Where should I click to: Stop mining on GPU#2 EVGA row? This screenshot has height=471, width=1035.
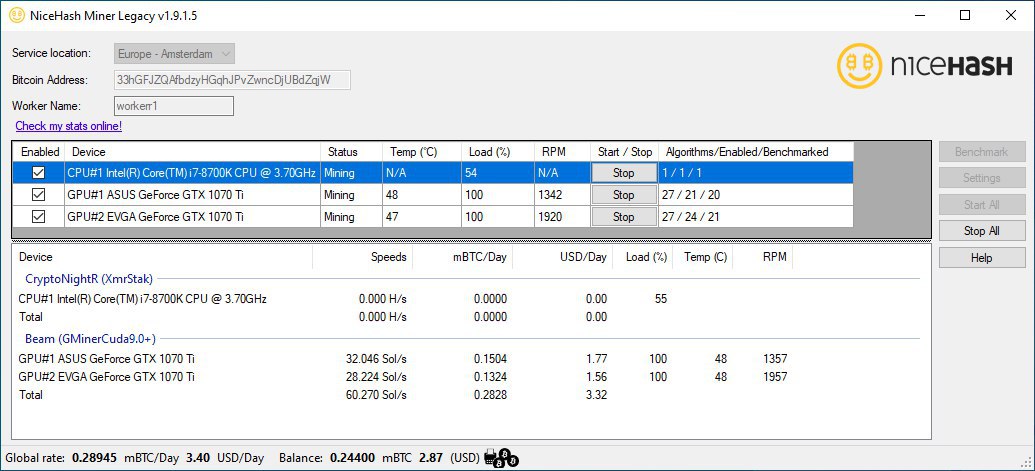(x=623, y=216)
